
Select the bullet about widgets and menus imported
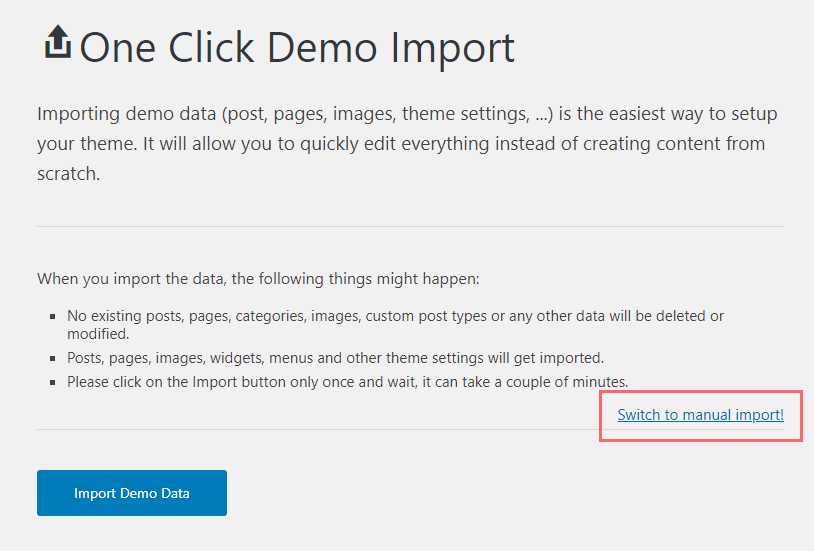tap(335, 358)
